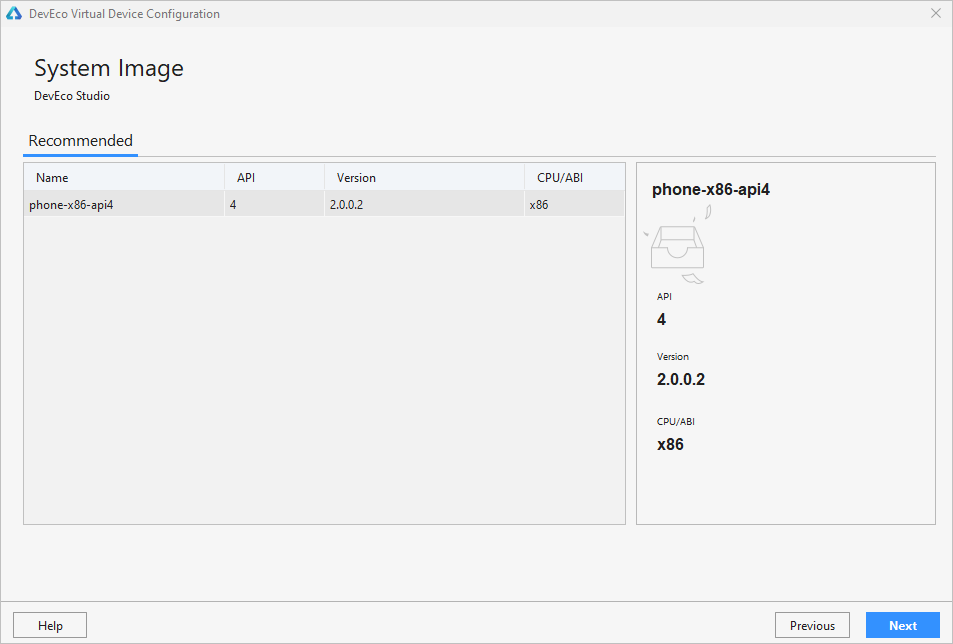Viewport: 953px width, 644px height.
Task: Sort by the API column header
Action: pos(246,178)
